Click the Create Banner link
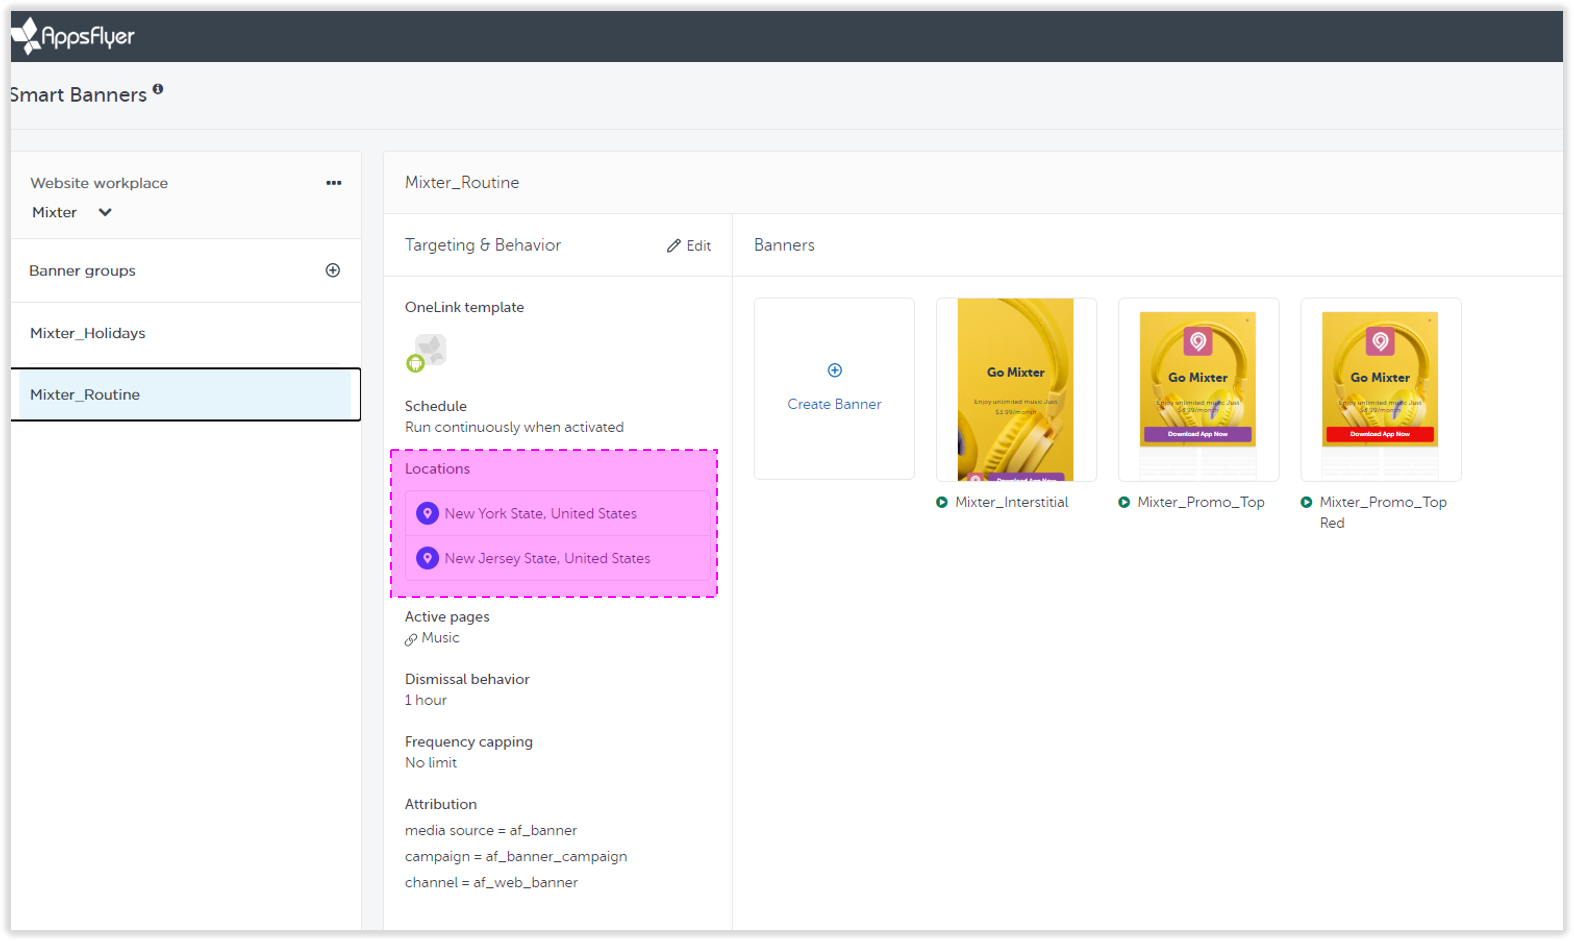 coord(834,404)
